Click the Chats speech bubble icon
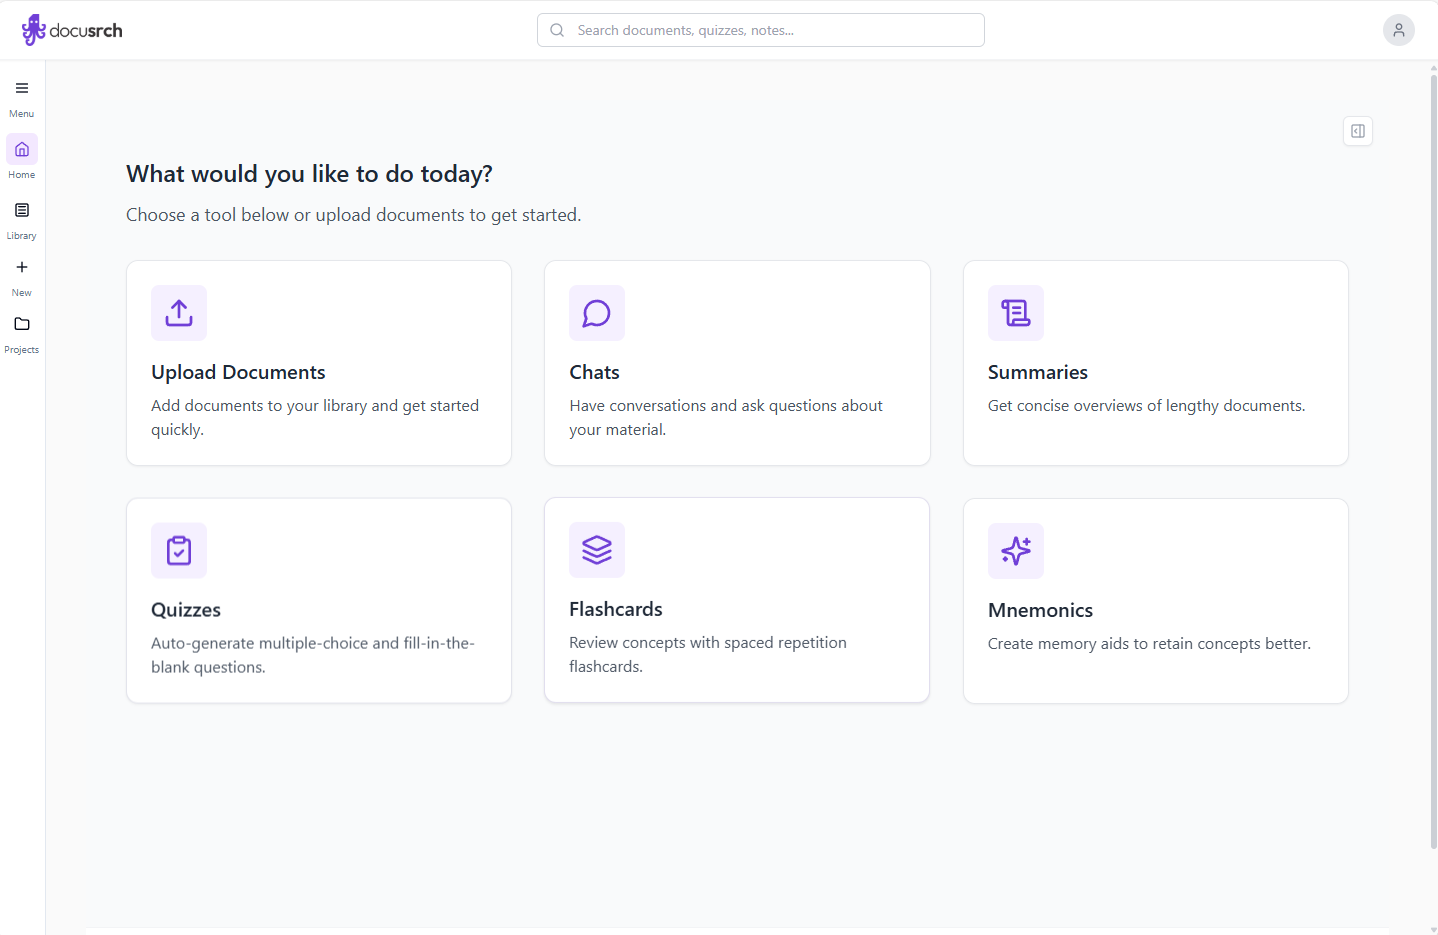 597,313
